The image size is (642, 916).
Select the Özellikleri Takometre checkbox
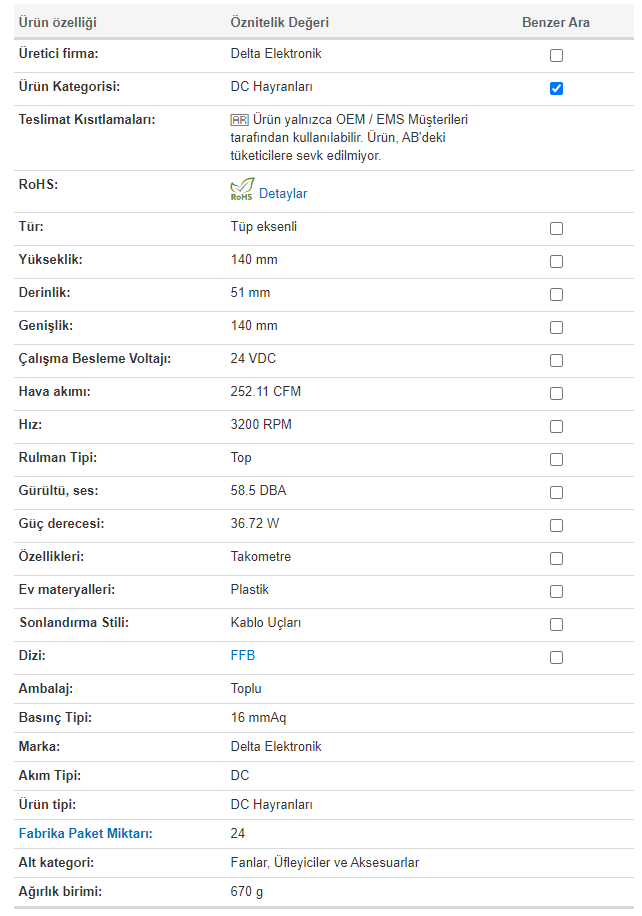click(556, 558)
